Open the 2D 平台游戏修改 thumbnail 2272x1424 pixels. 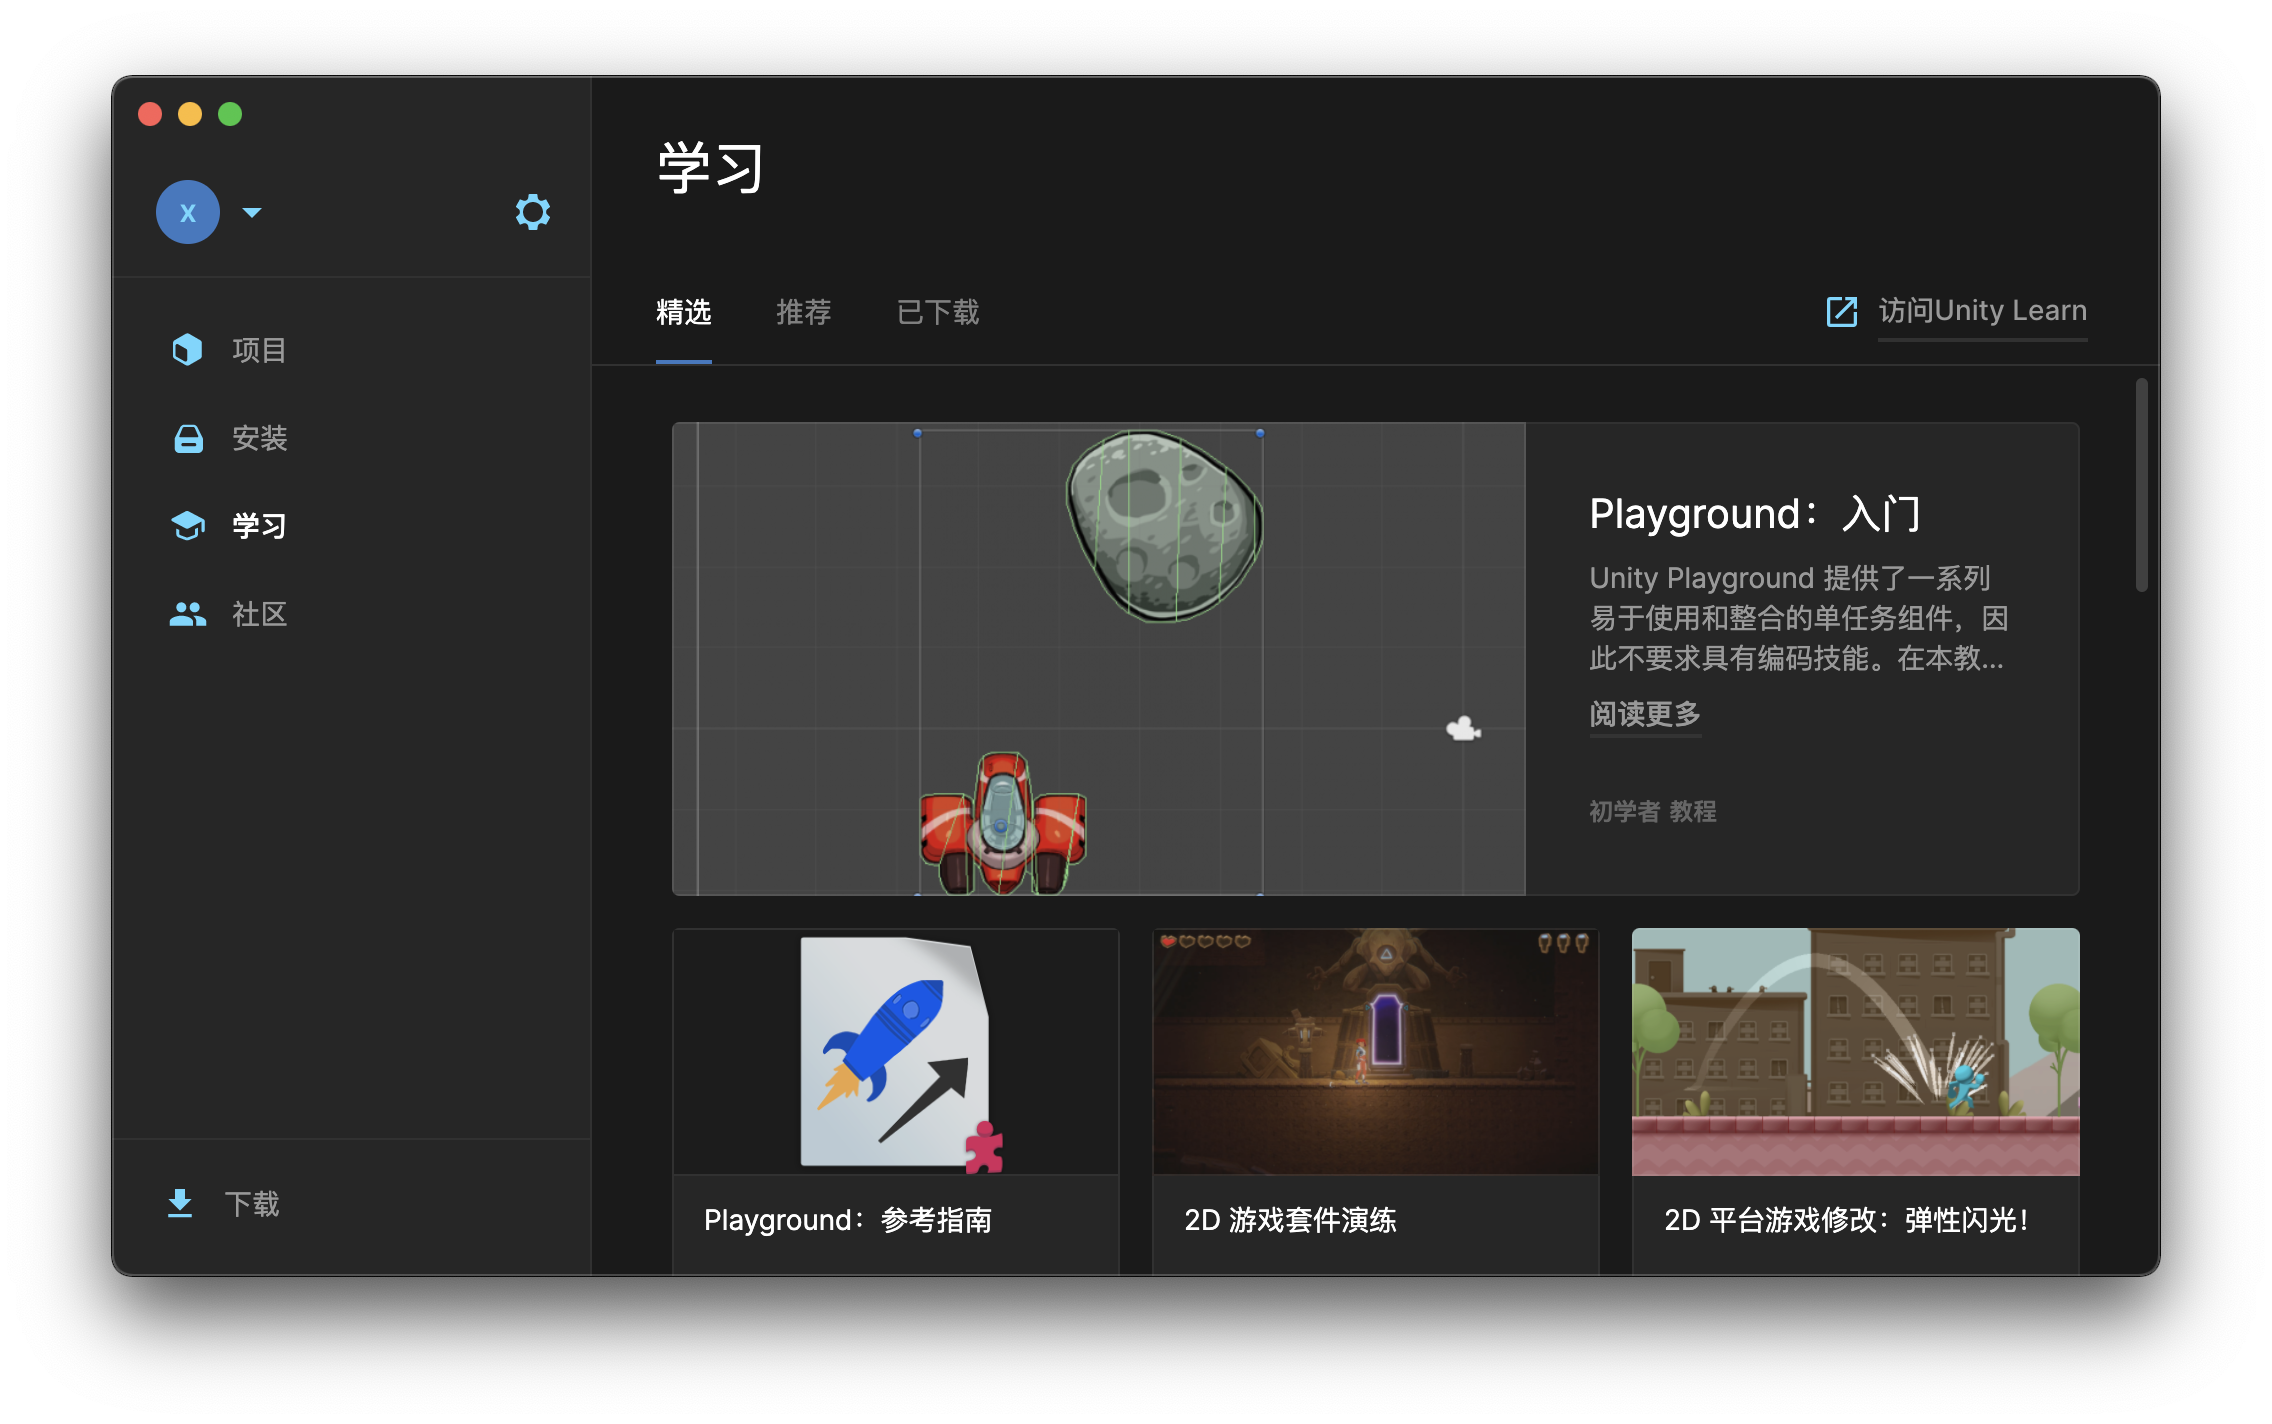(1855, 1051)
